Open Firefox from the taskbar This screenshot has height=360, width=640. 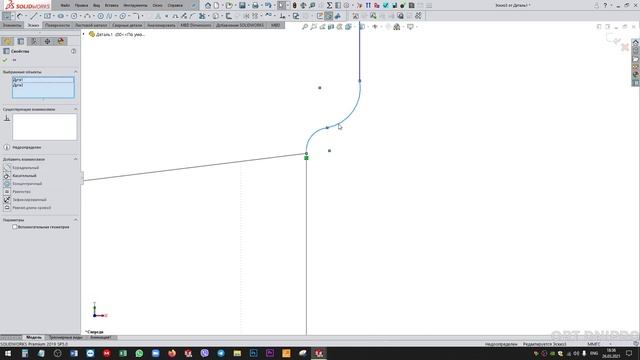[x=172, y=353]
